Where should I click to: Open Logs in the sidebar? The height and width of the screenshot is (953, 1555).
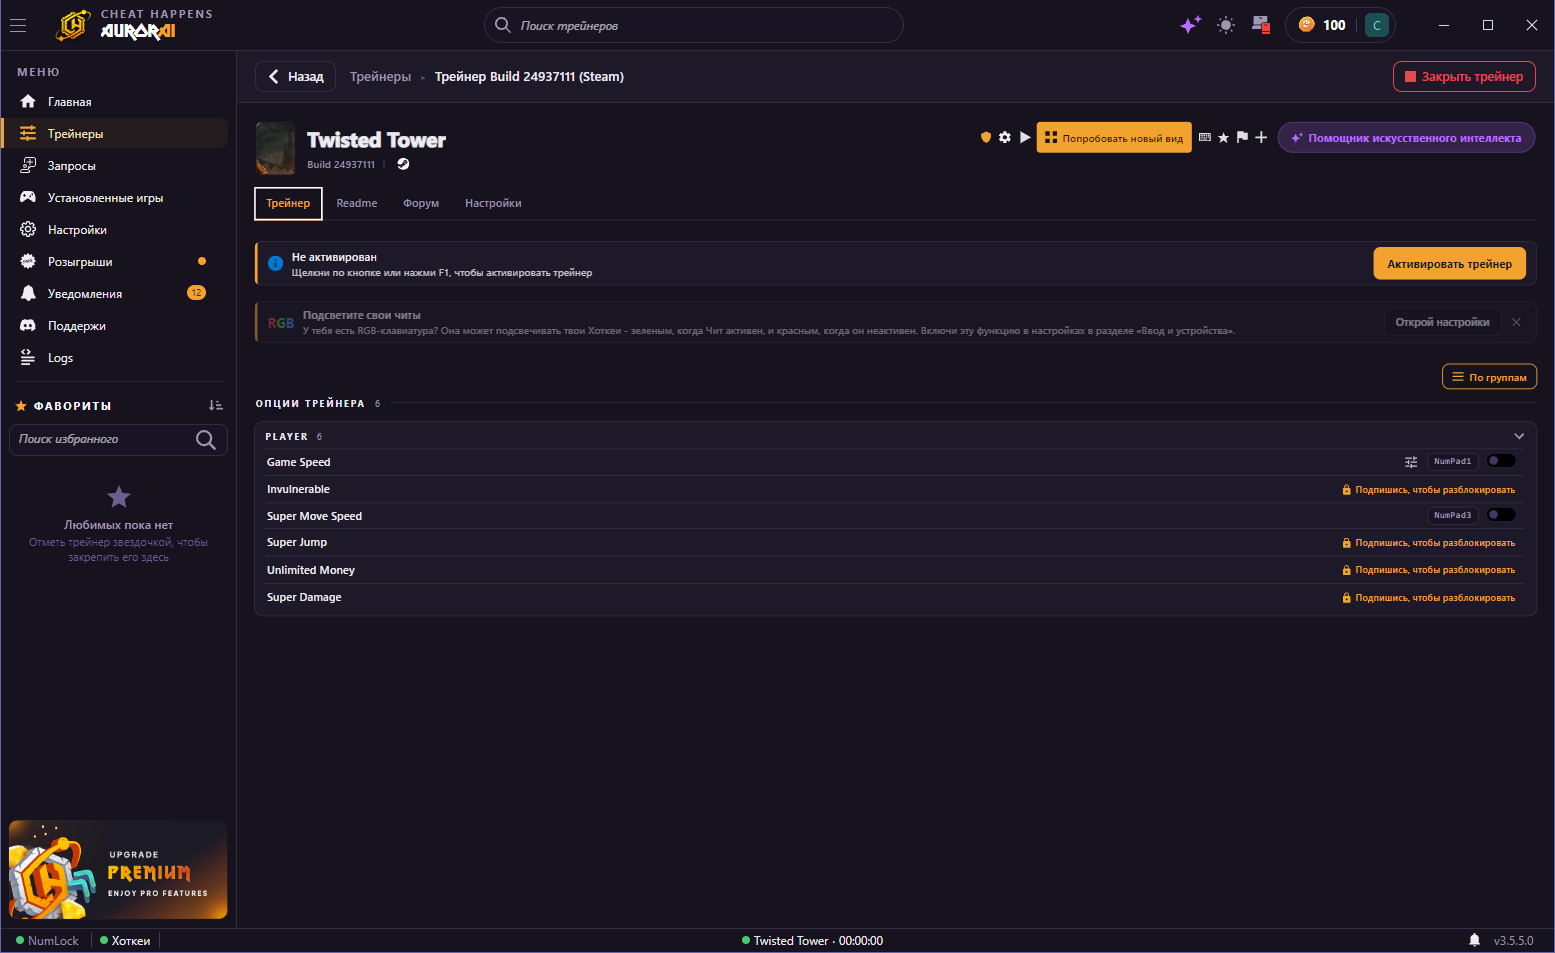(x=115, y=358)
